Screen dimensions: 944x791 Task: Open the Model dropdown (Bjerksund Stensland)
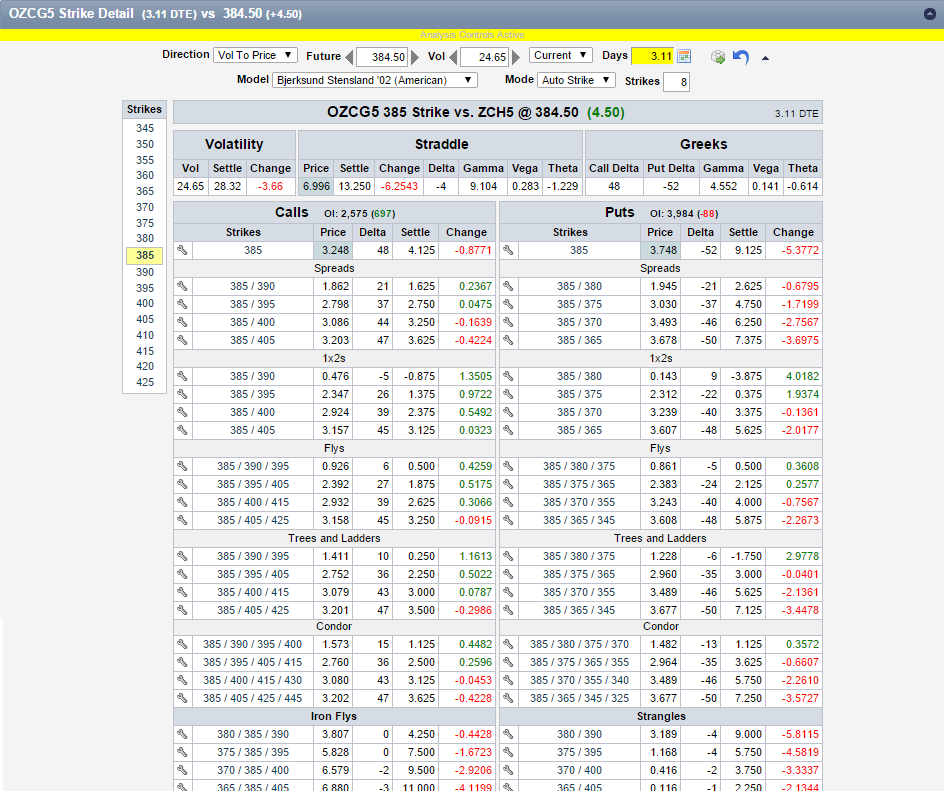[375, 80]
